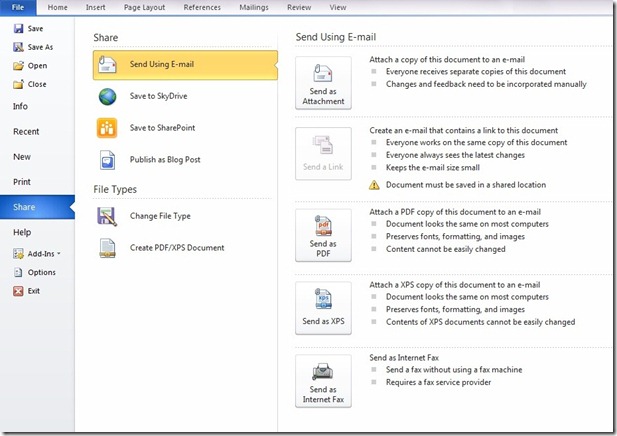Screen dimensions: 617x436
Task: Click the Open folder icon
Action: [x=18, y=65]
